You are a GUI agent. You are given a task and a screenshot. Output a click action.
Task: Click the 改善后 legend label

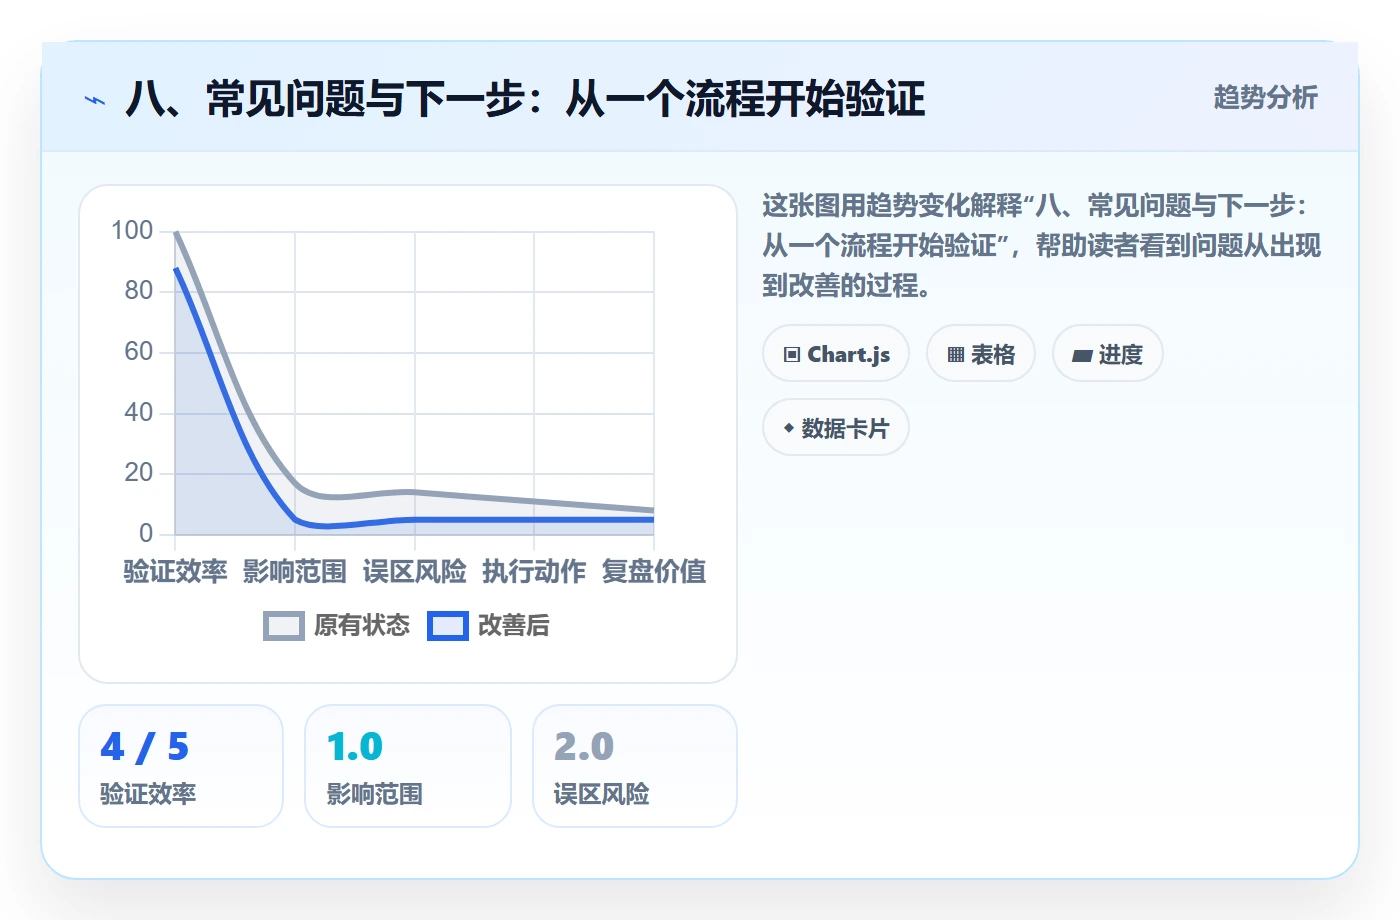[514, 625]
